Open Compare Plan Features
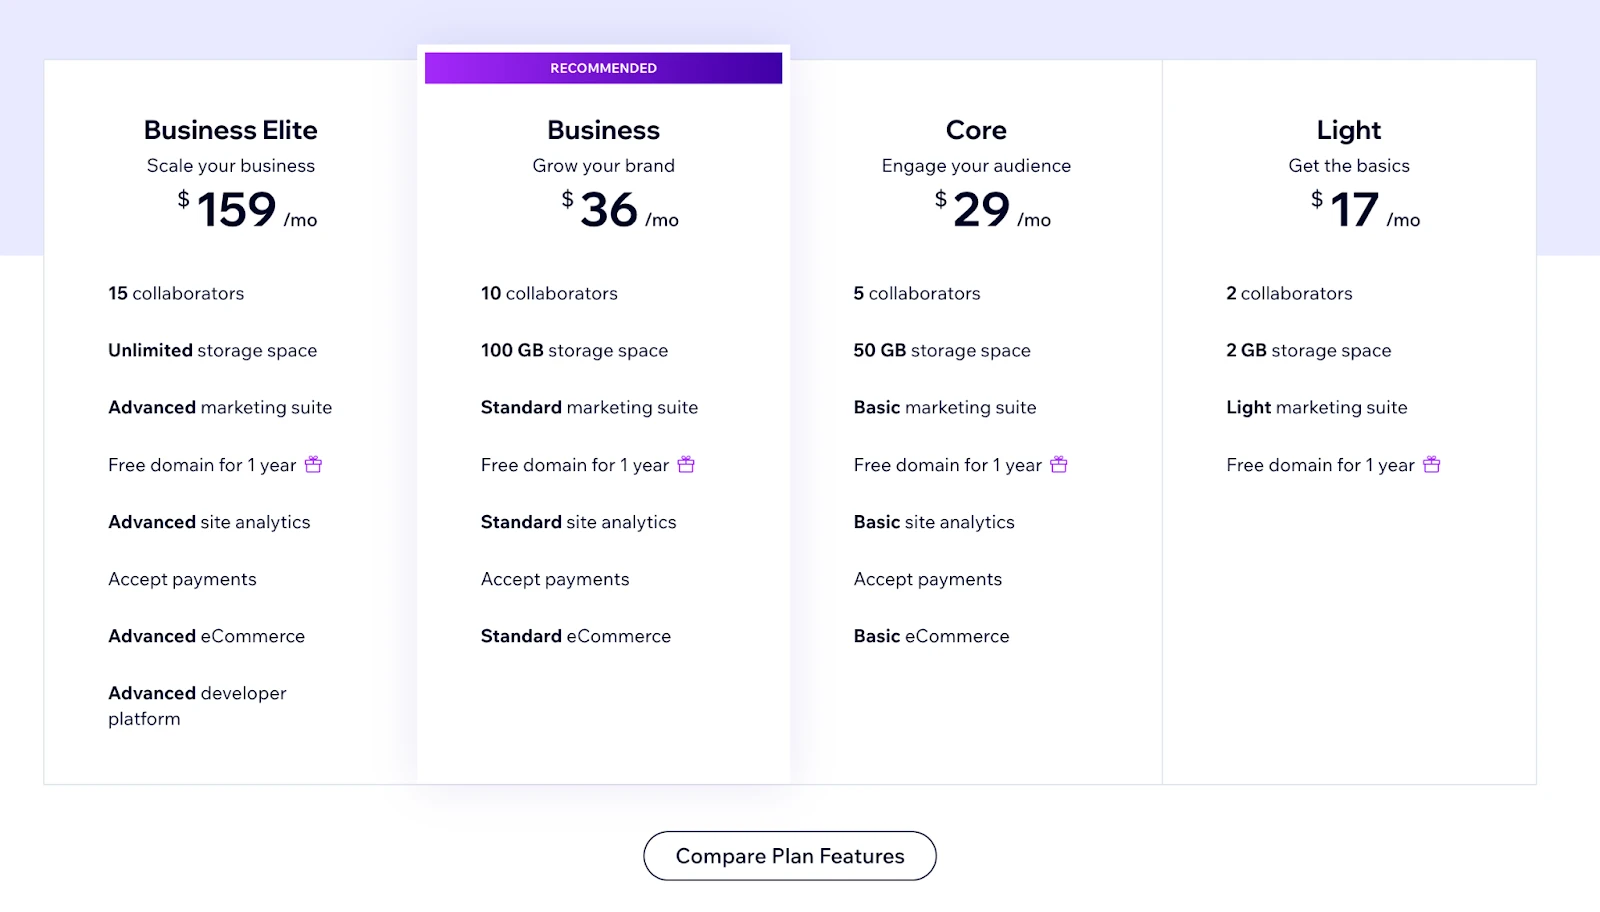Viewport: 1600px width, 912px height. point(790,856)
